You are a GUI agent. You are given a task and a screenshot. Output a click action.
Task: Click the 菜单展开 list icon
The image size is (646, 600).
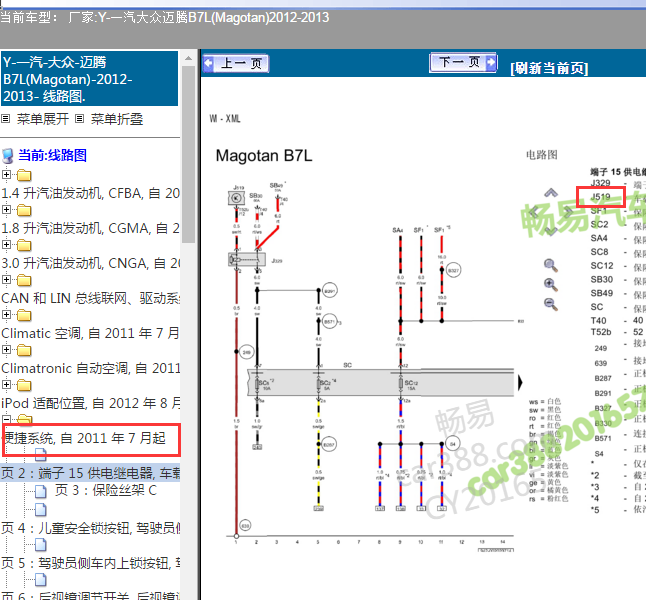(5, 119)
